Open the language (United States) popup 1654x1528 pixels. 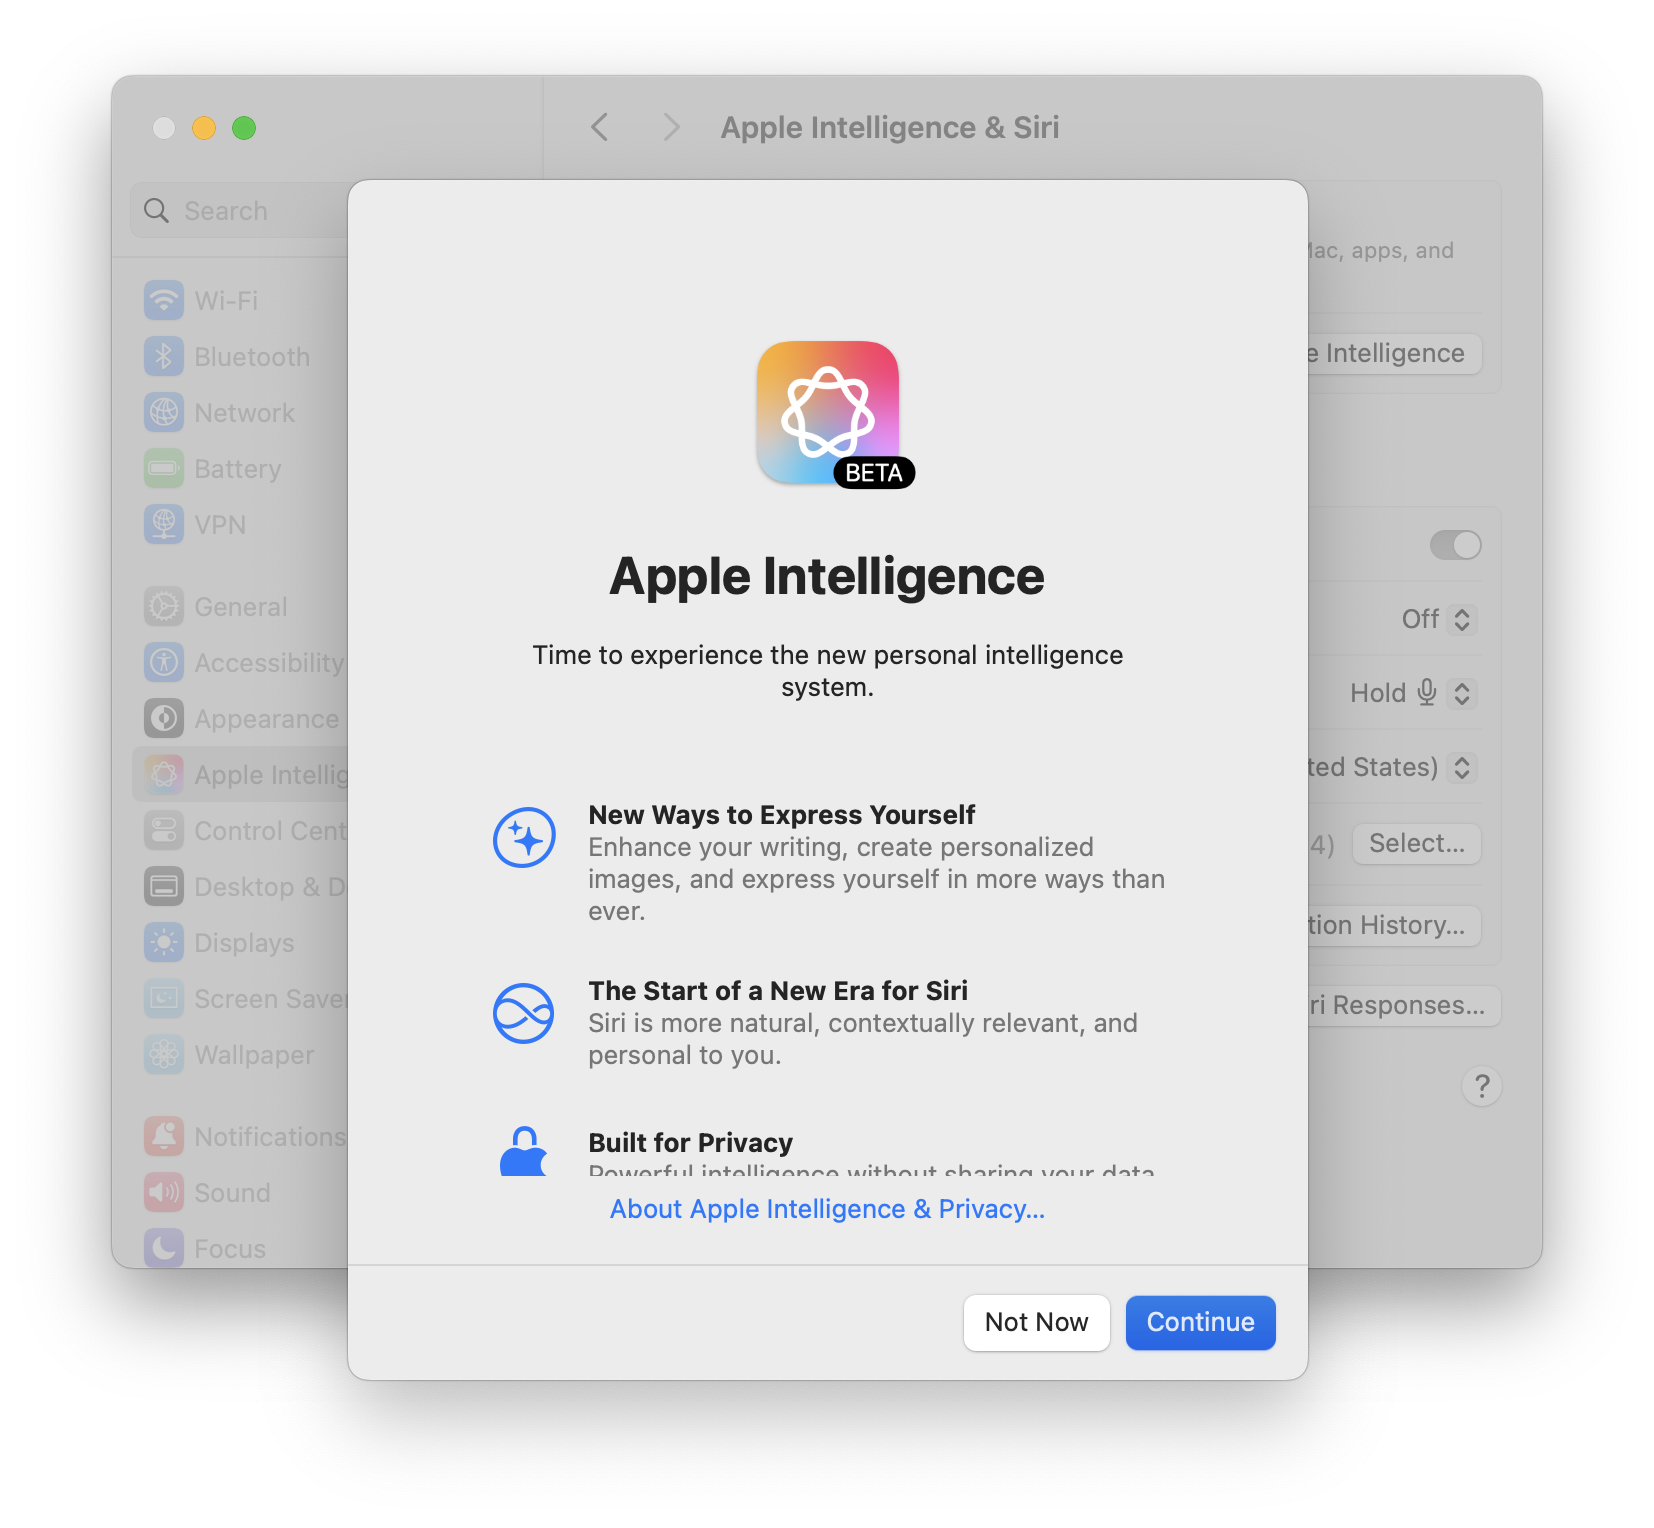click(x=1393, y=767)
